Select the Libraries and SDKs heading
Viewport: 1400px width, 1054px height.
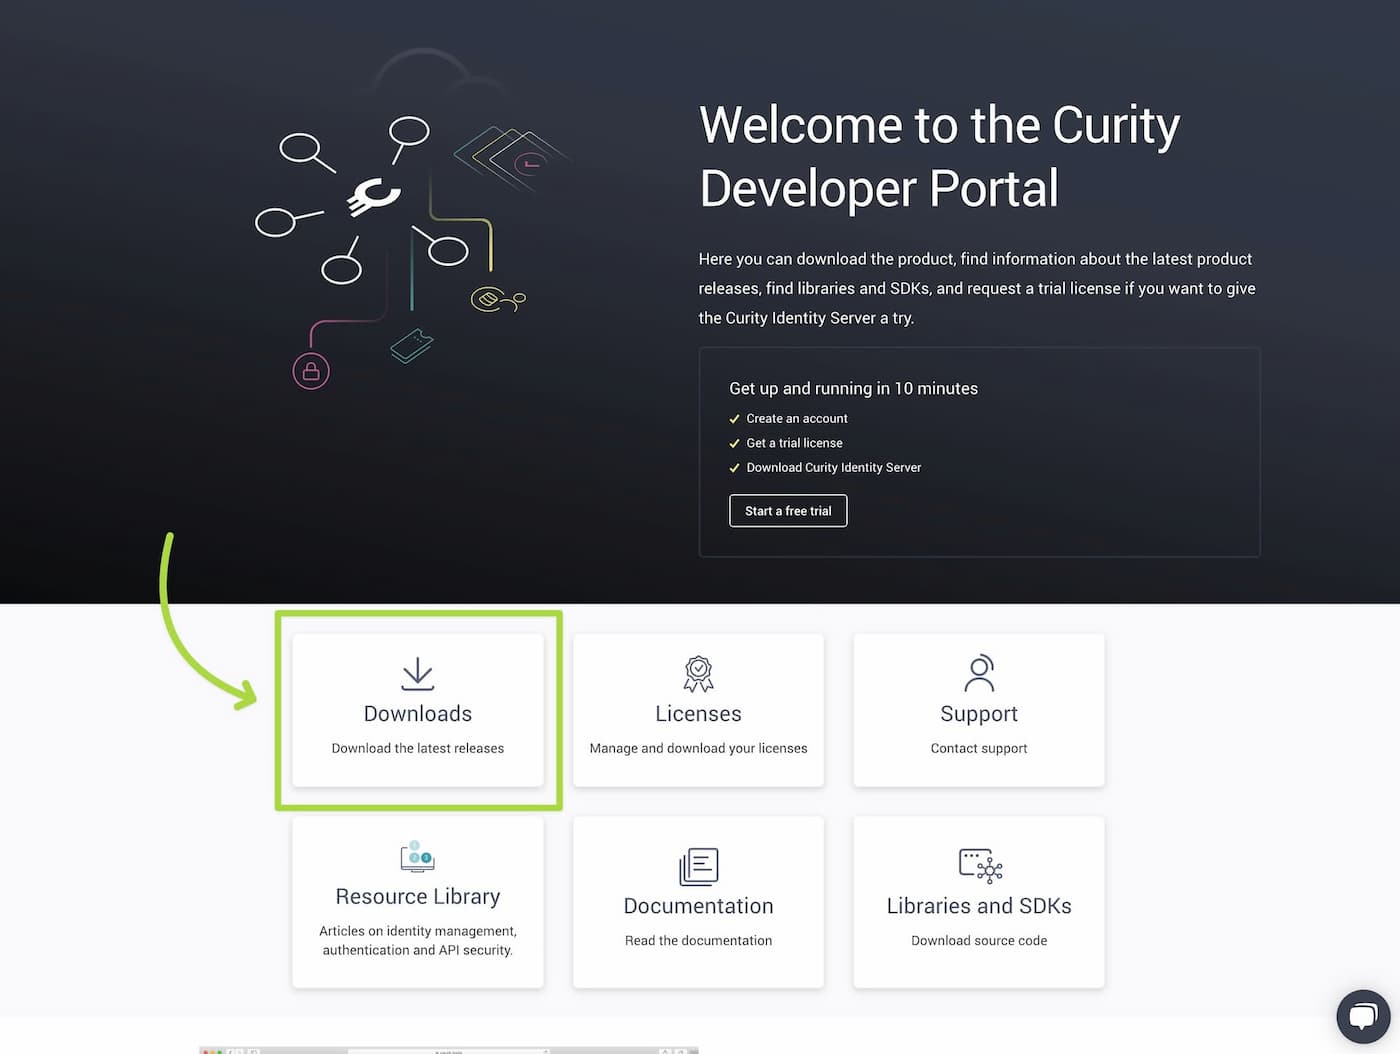[x=979, y=906]
